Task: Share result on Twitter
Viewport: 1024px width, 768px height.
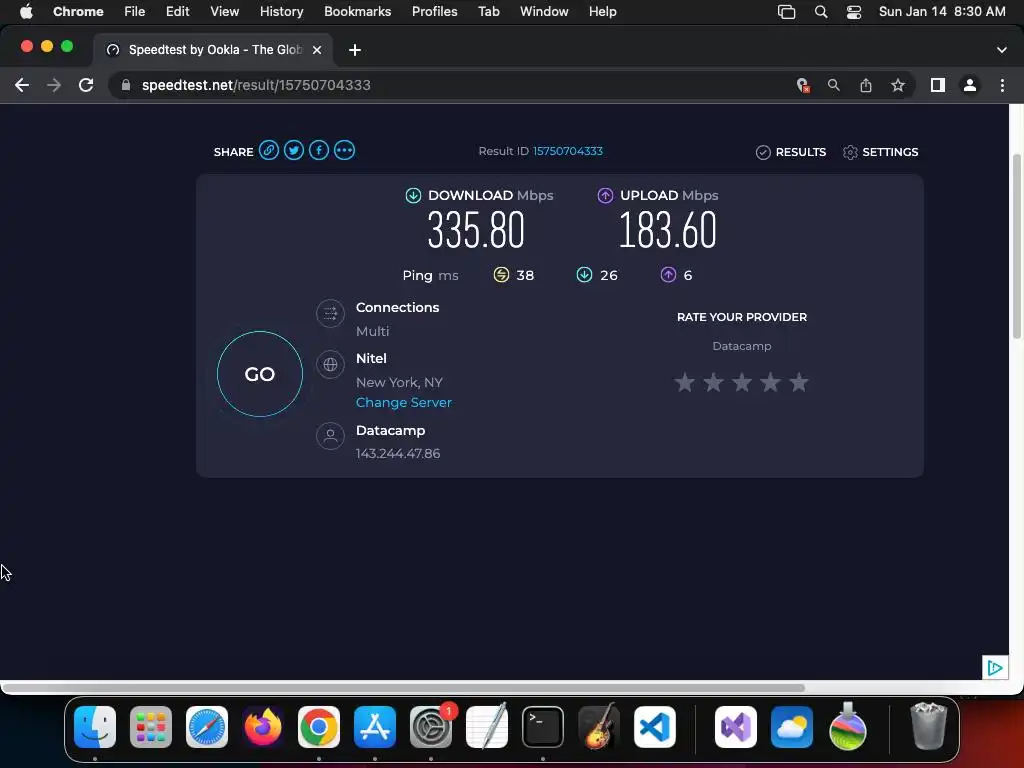Action: coord(294,150)
